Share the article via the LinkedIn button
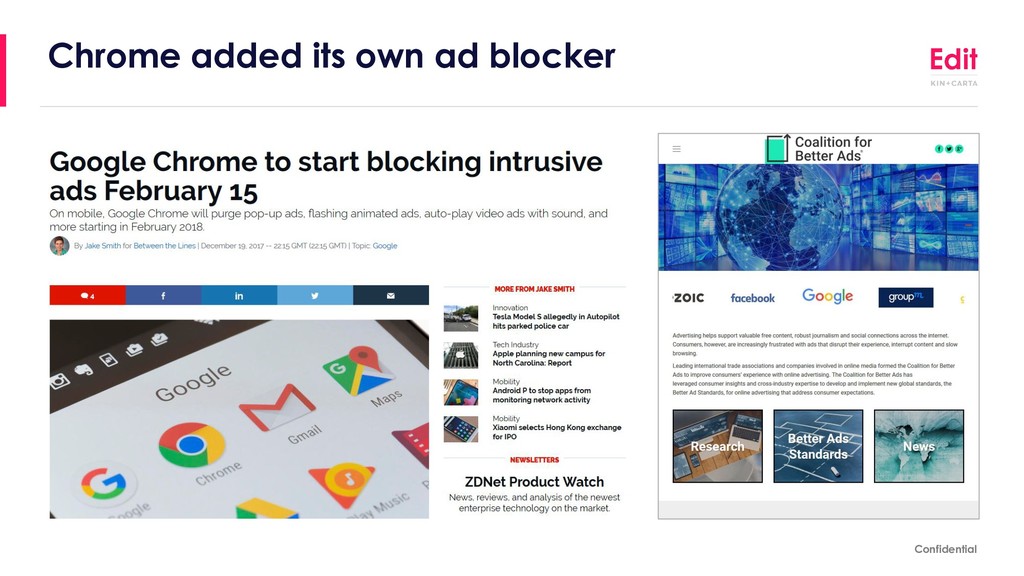 [x=239, y=295]
